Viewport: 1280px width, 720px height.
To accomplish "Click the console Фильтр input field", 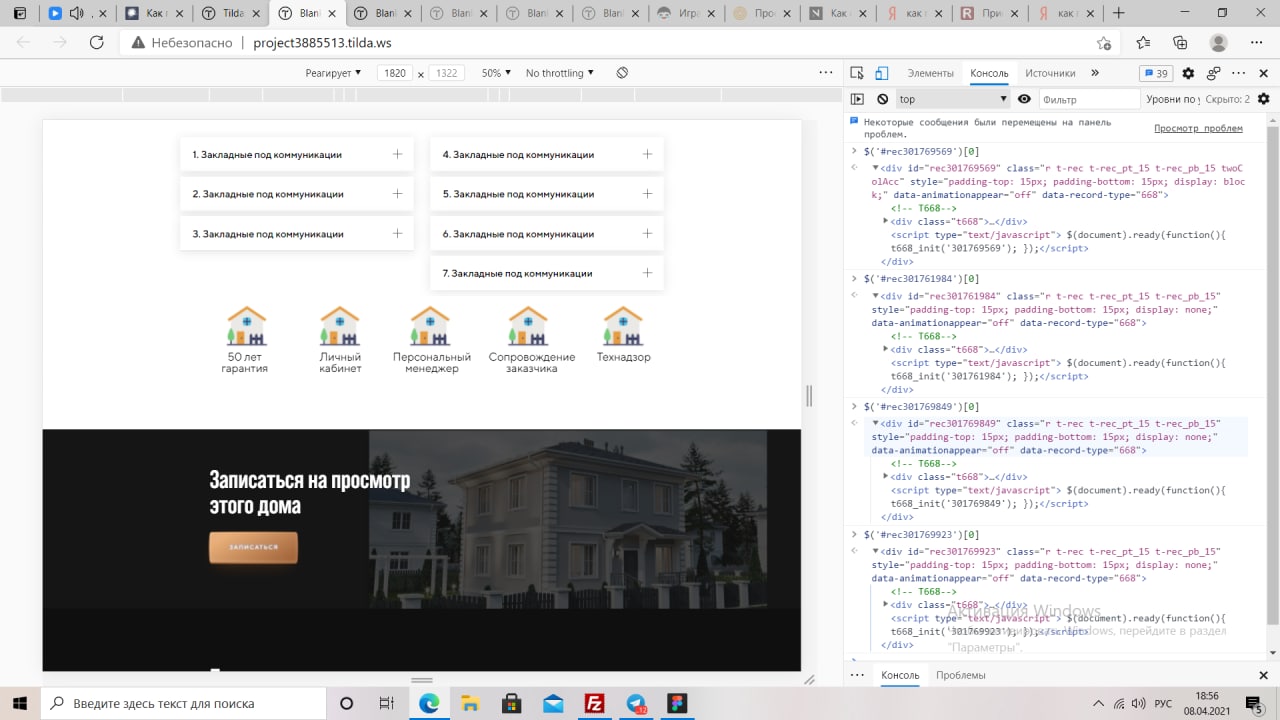I will [1088, 99].
